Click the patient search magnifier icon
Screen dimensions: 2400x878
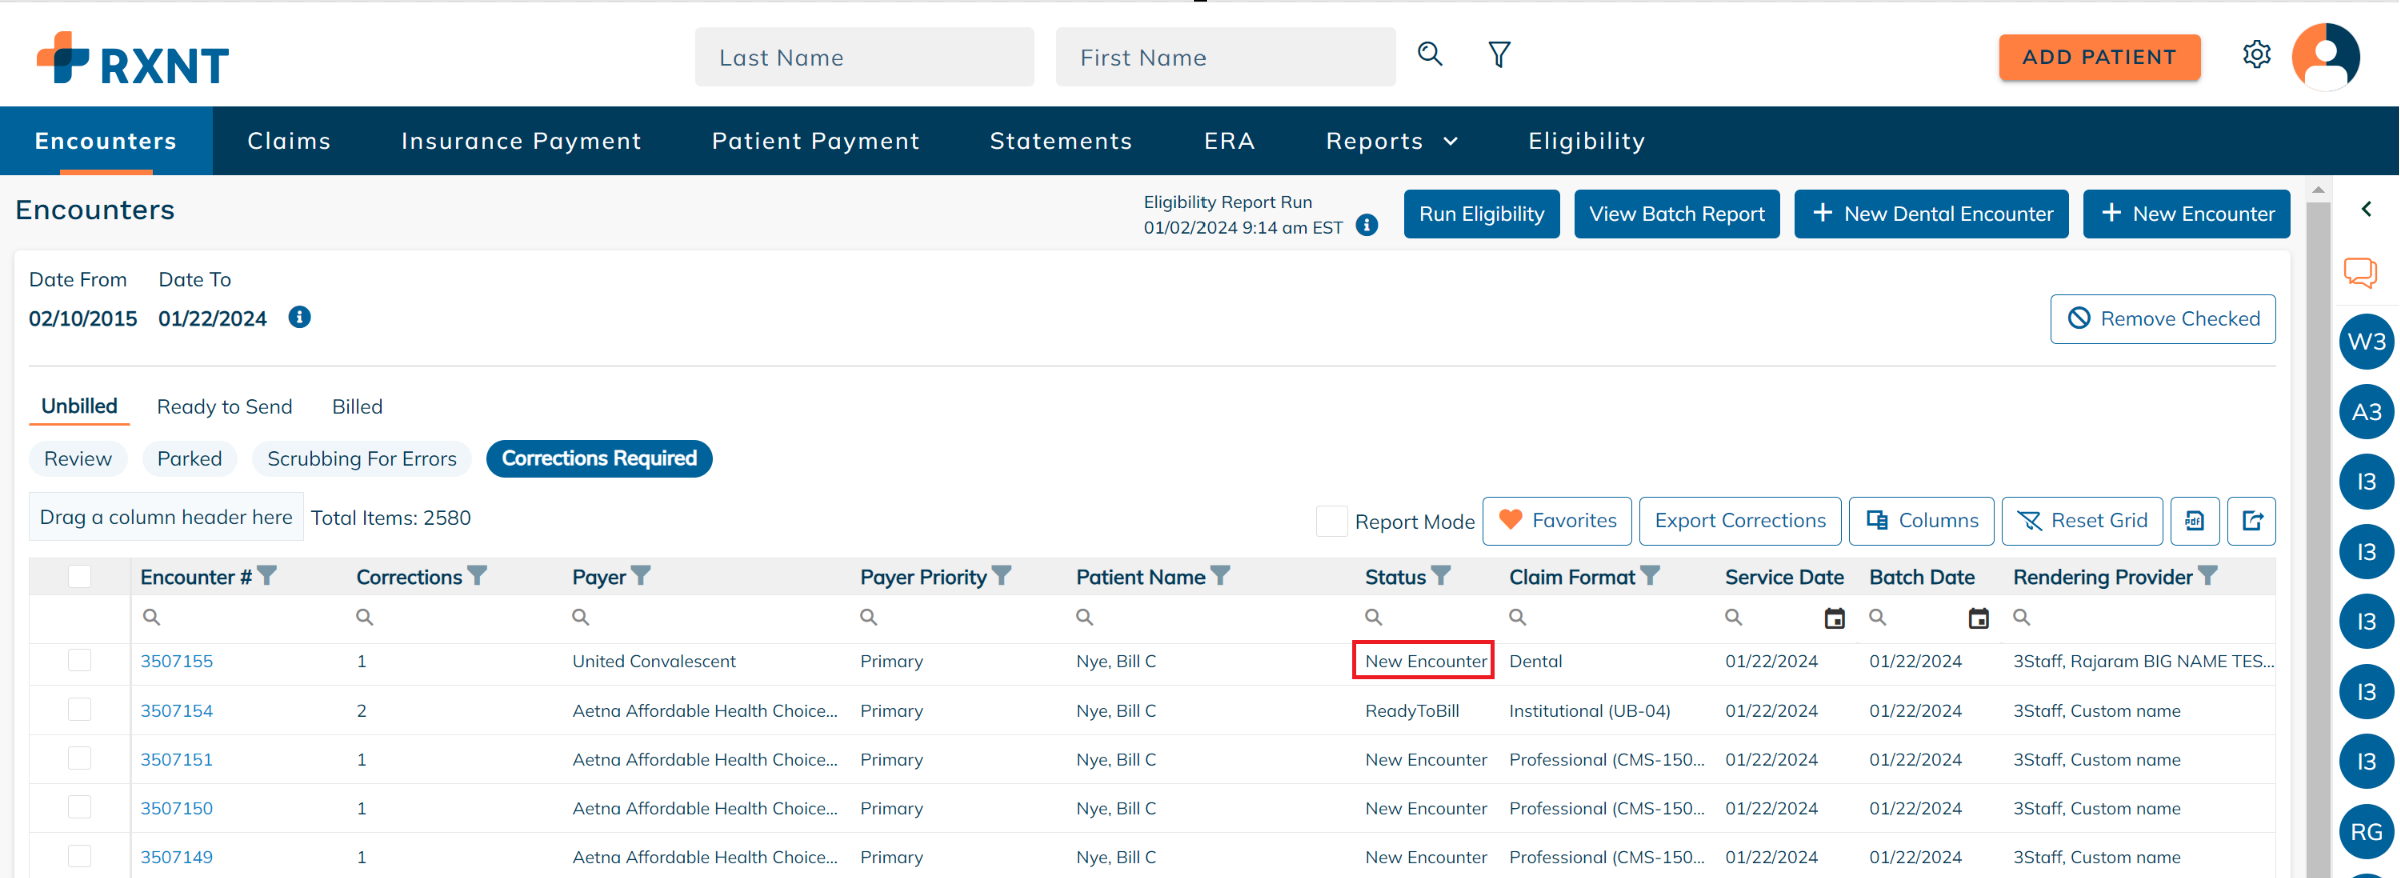pos(1430,54)
